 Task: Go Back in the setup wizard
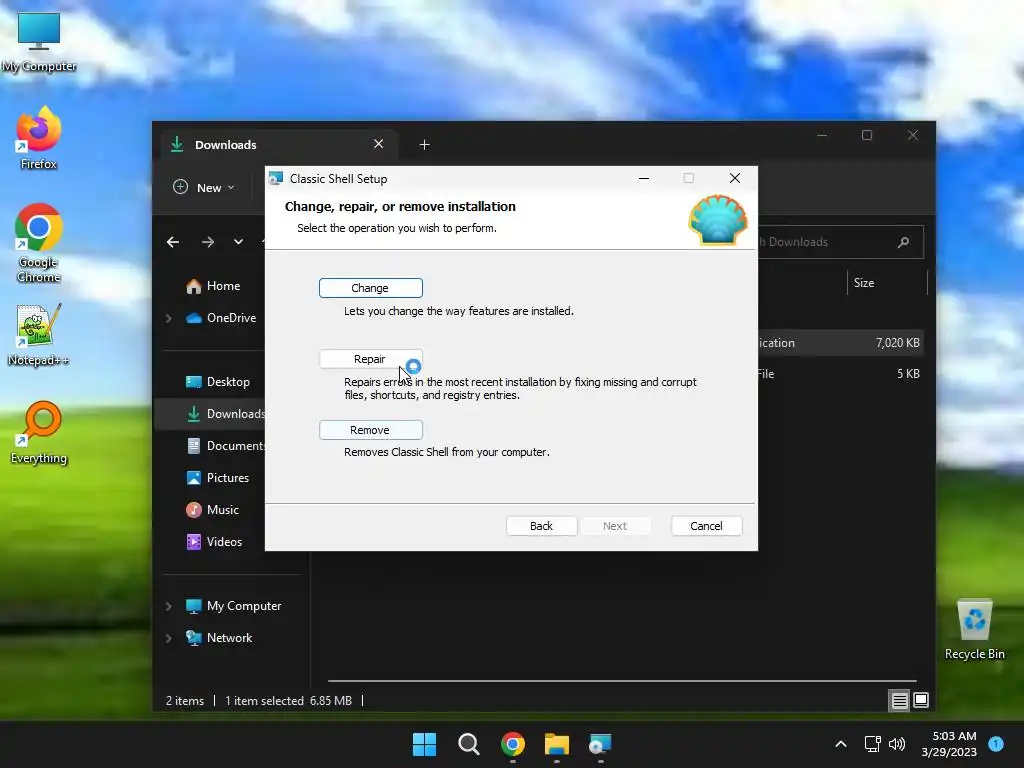541,526
